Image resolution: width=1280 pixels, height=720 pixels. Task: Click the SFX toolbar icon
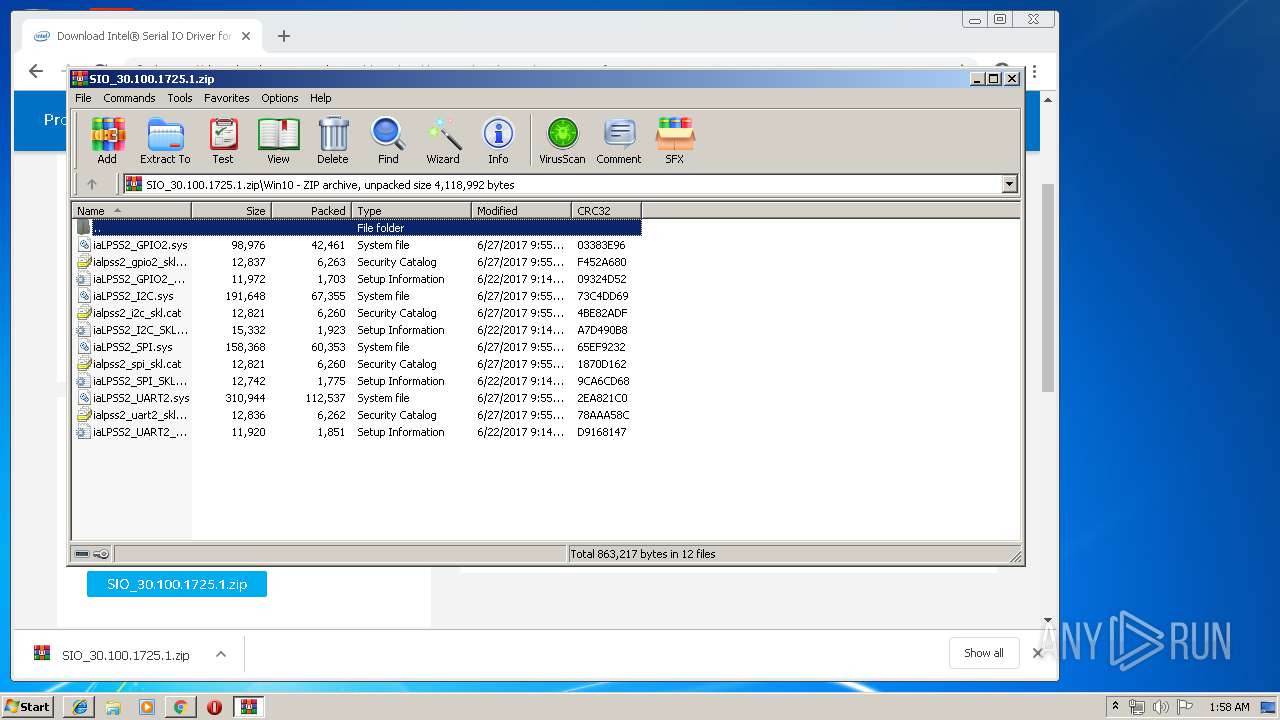tap(675, 140)
